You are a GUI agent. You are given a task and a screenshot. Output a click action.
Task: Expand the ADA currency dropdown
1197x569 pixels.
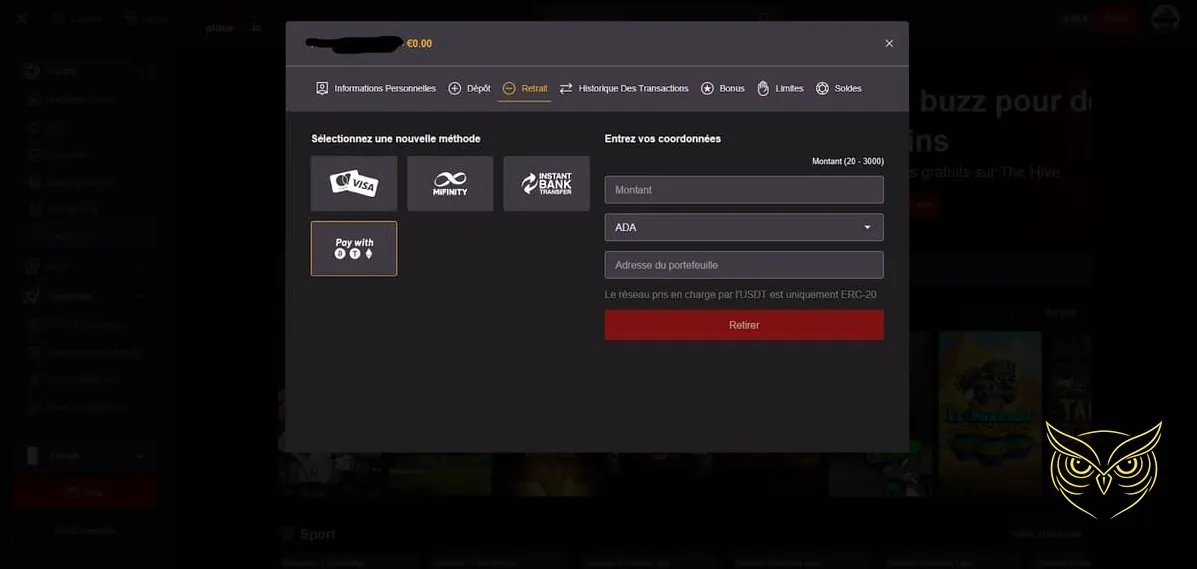point(744,228)
